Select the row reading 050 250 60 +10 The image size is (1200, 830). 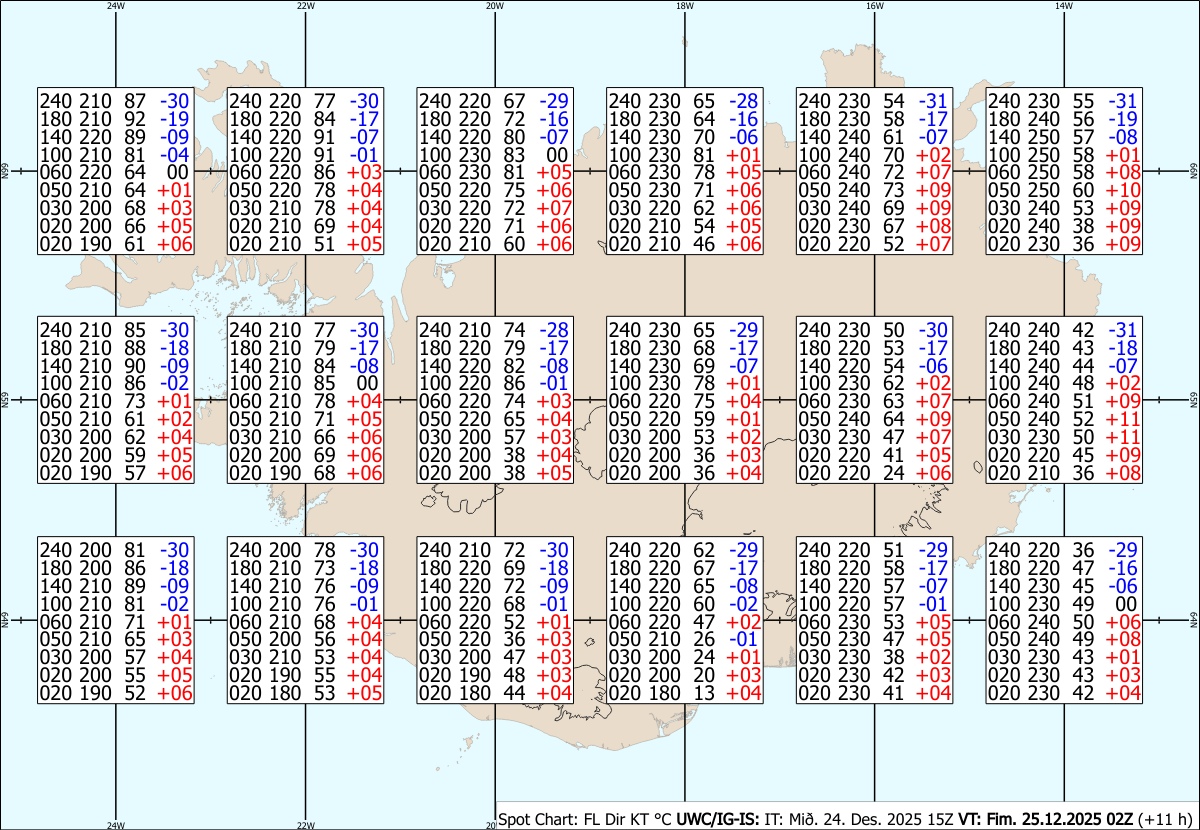point(1064,190)
